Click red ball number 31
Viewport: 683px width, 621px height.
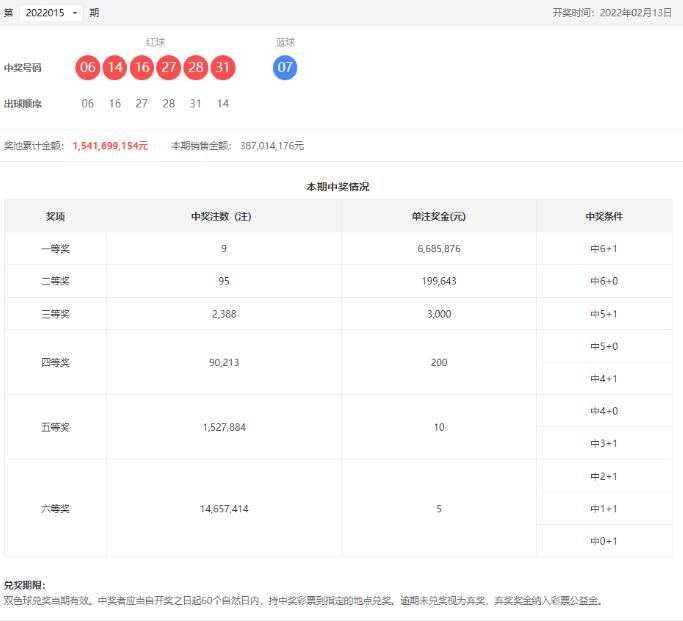[x=223, y=68]
